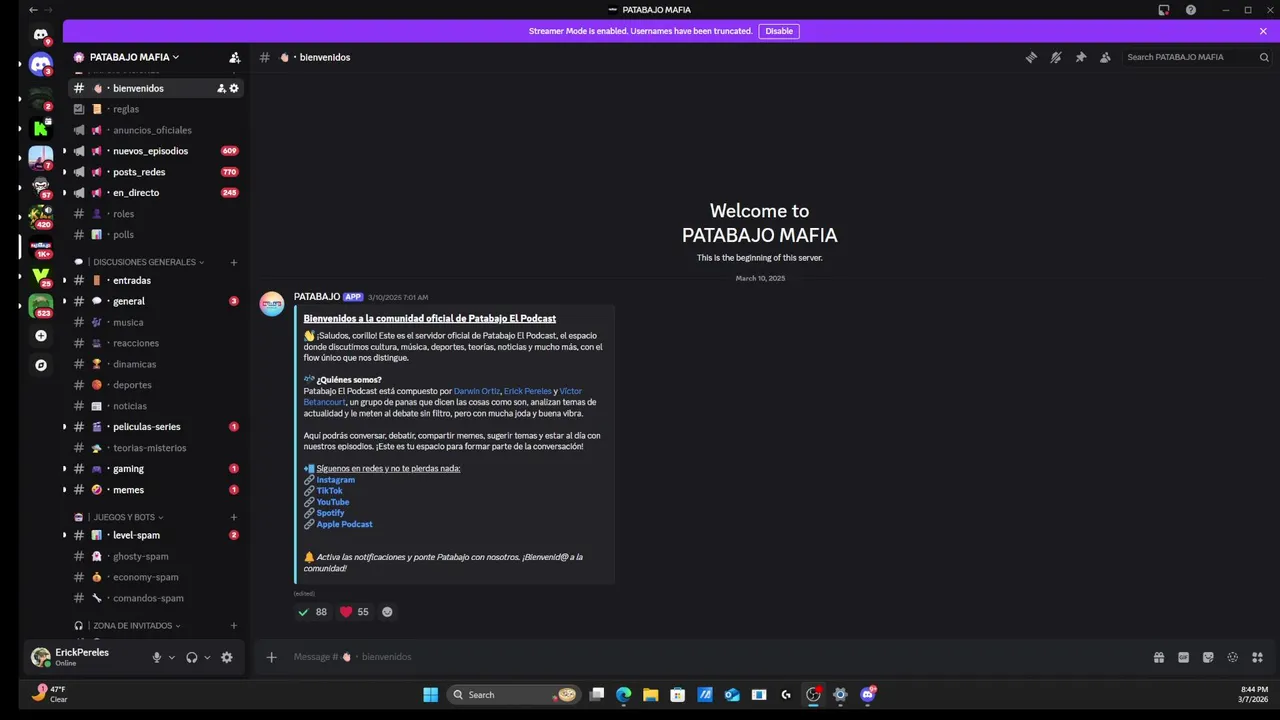Expand threads arrow for peliculas-series channel
Screen dimensions: 1280x720
[x=65, y=427]
